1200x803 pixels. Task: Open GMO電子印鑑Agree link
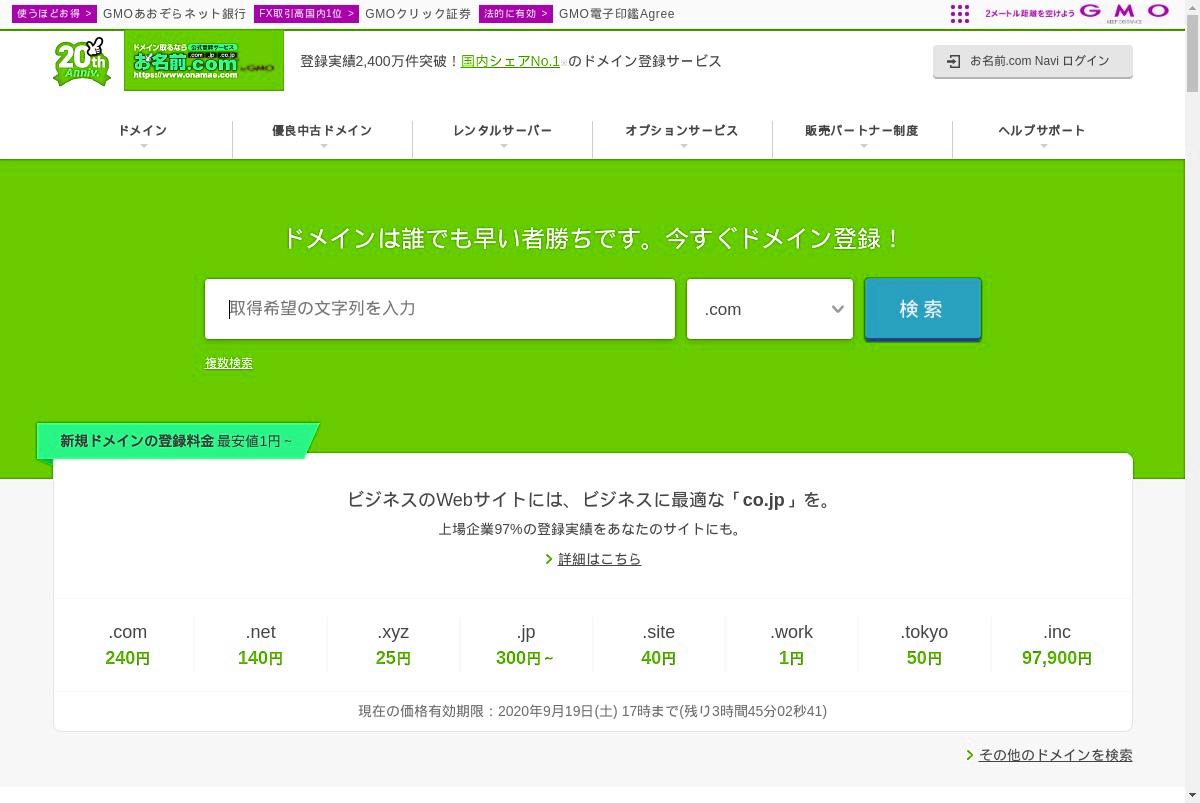pyautogui.click(x=617, y=14)
